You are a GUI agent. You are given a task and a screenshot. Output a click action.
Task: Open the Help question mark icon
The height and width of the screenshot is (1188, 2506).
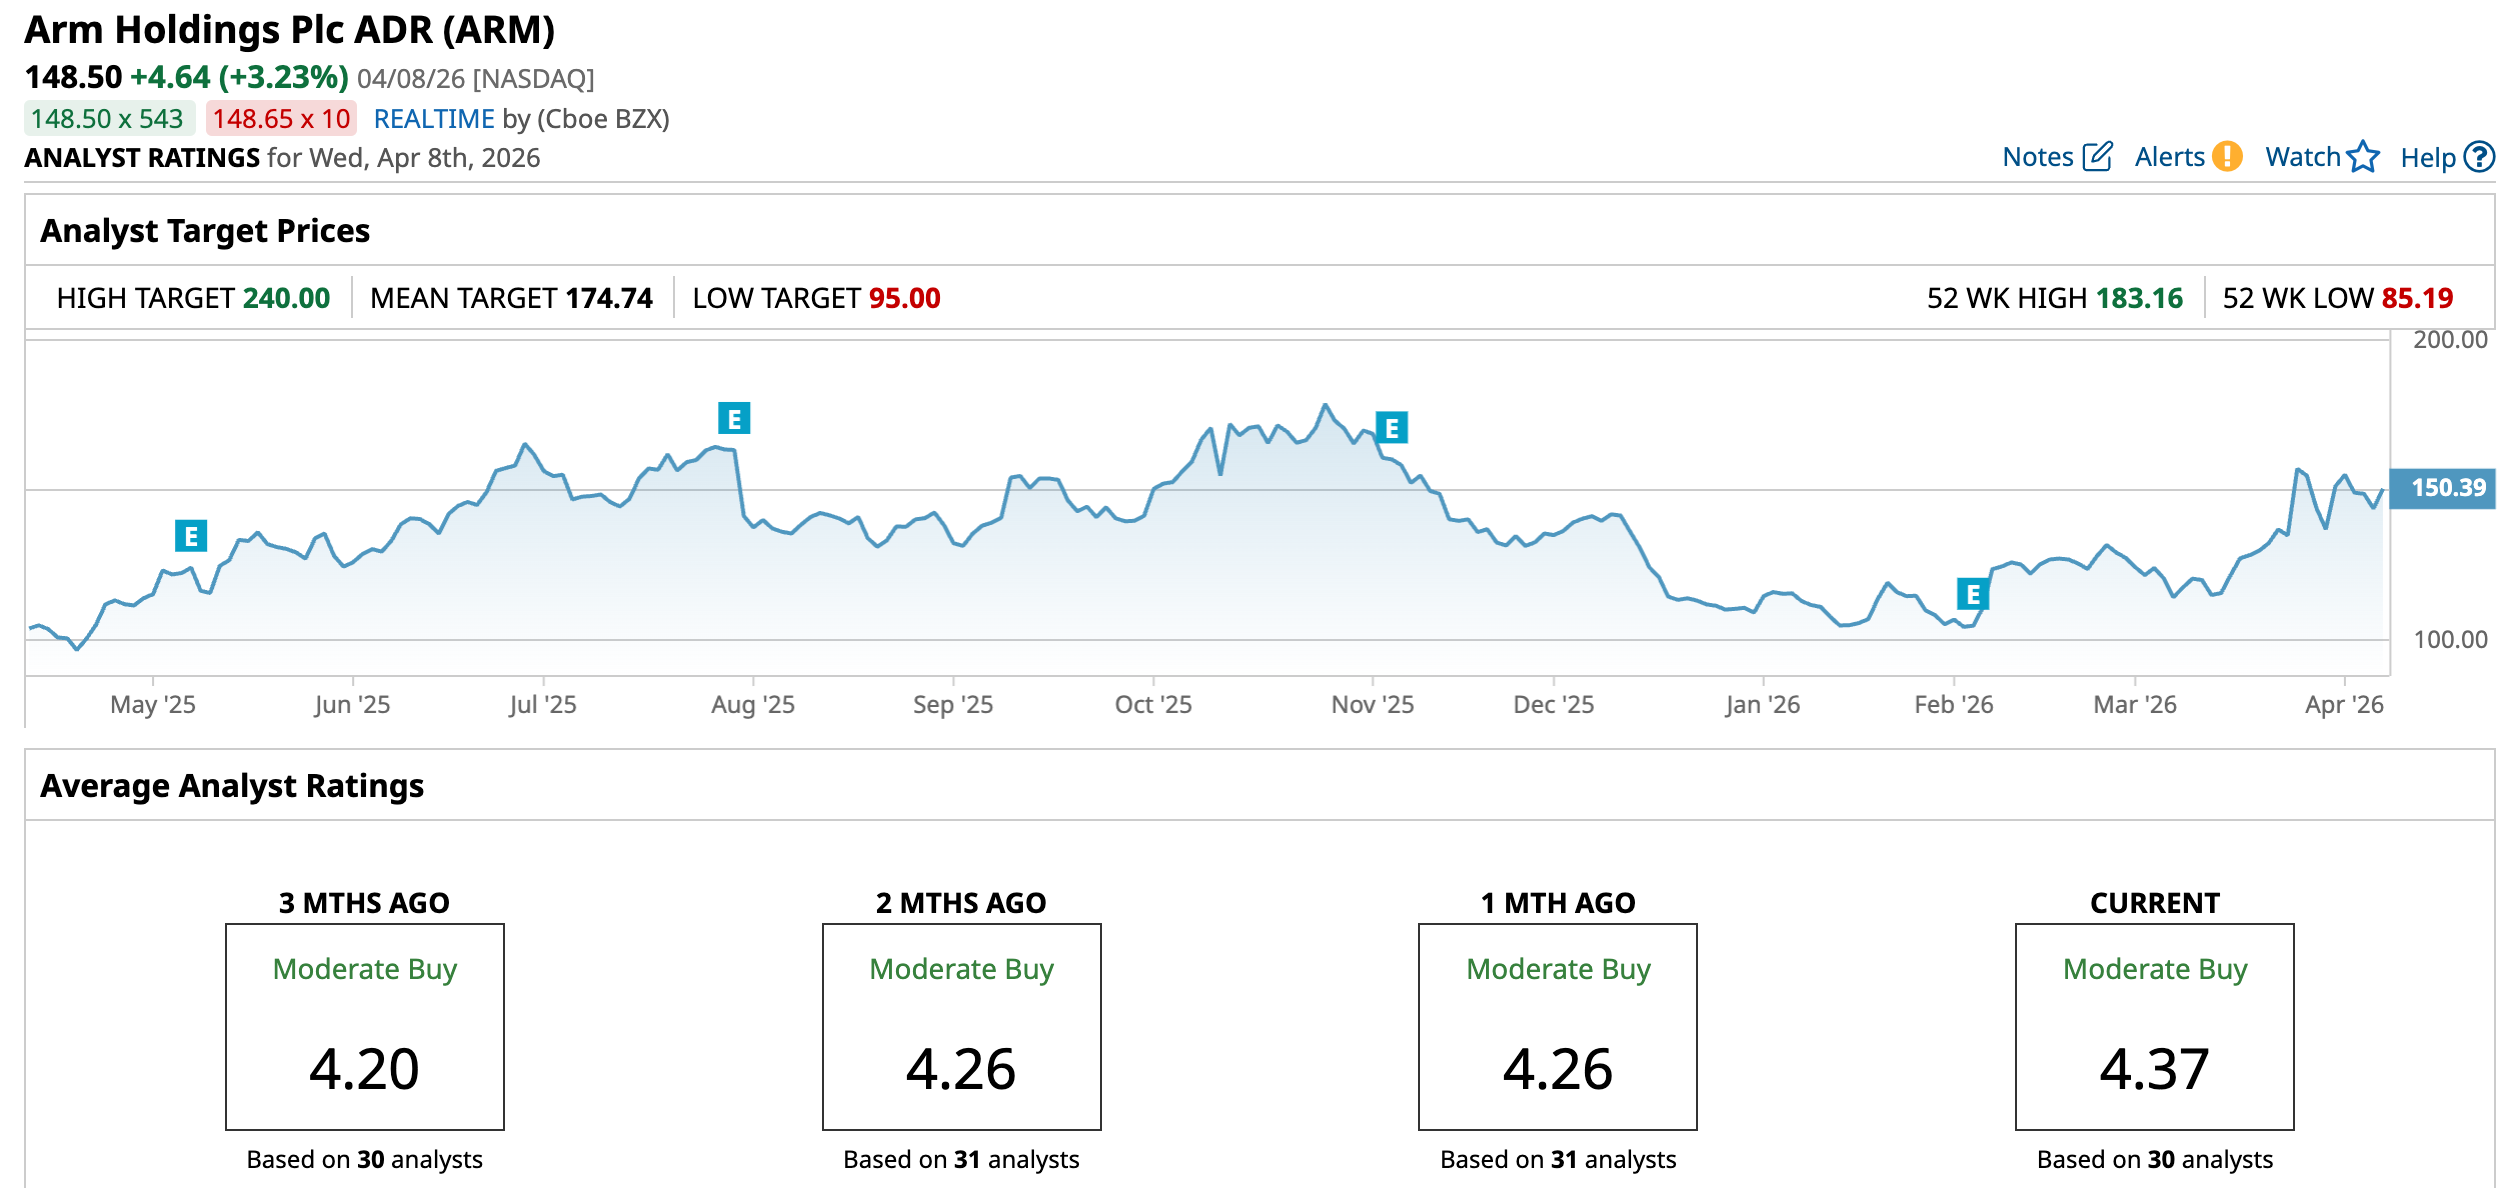click(2479, 157)
